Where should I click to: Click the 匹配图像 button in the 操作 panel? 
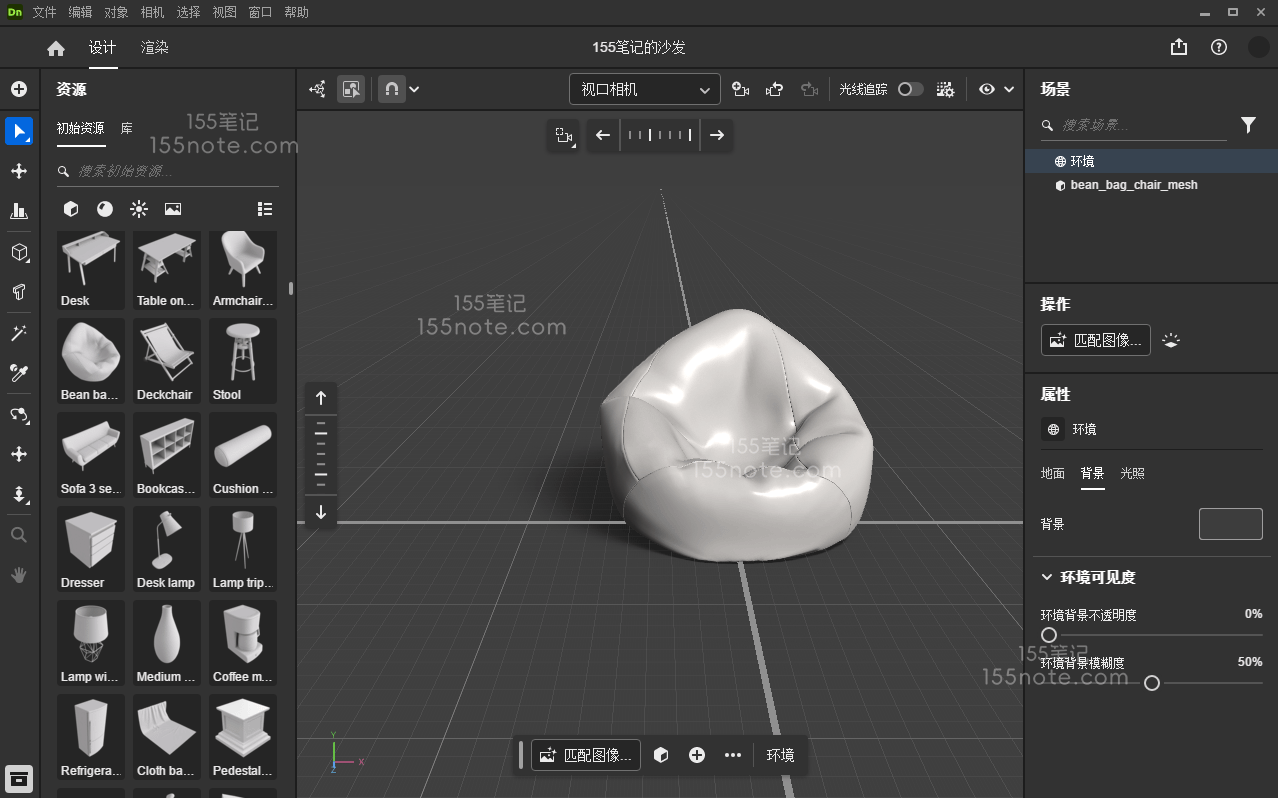[x=1095, y=340]
